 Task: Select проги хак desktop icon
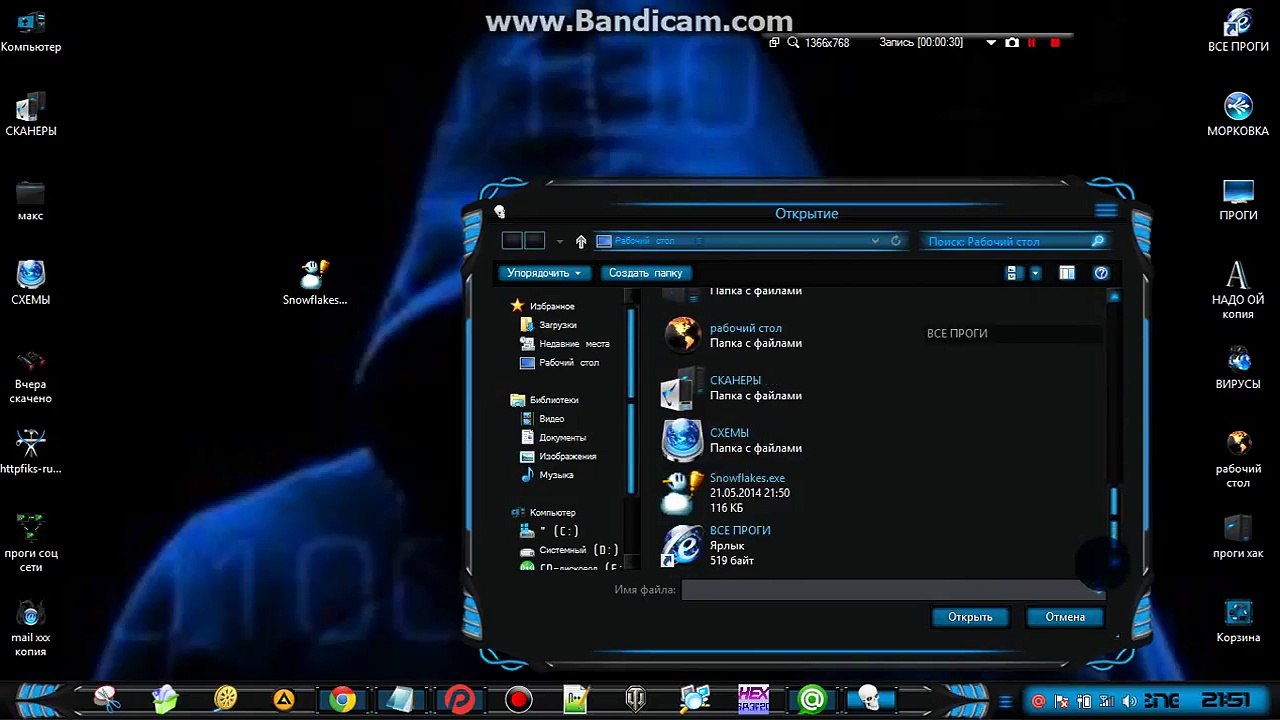pos(1238,537)
